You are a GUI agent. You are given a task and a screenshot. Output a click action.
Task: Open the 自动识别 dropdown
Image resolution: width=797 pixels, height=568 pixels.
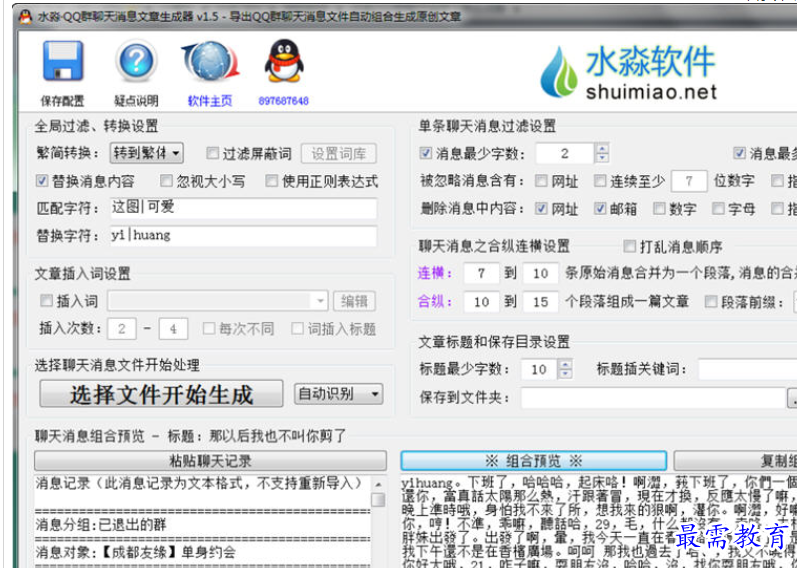(x=339, y=394)
